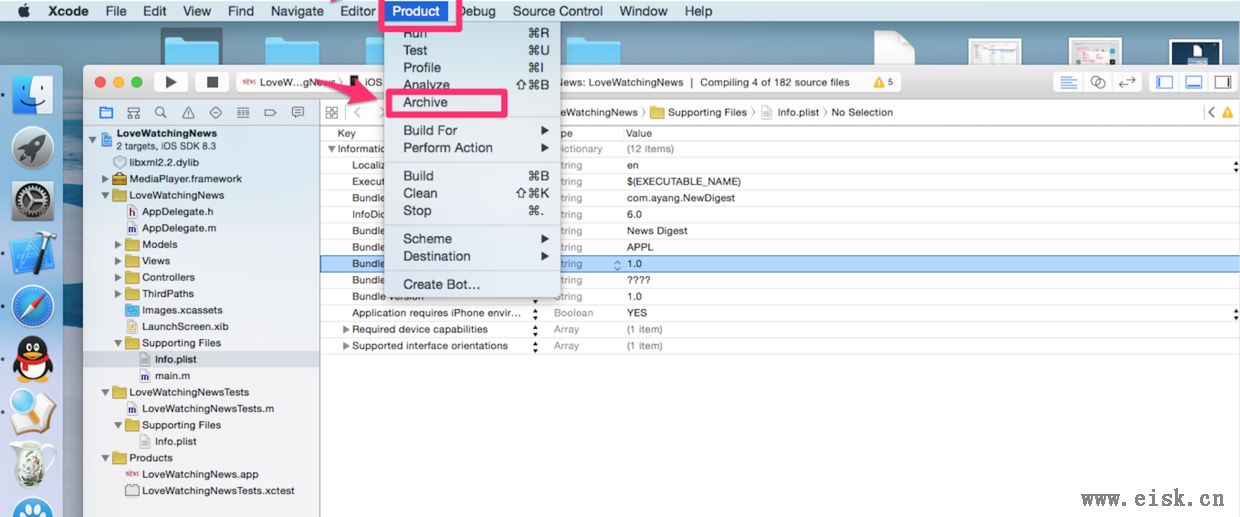Show the Project navigator folder icon
1240x517 pixels.
[x=106, y=113]
